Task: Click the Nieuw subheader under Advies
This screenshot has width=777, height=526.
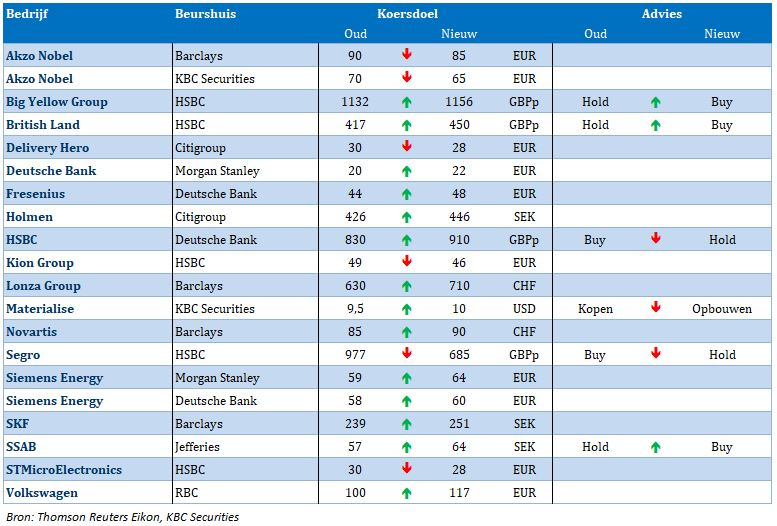Action: pos(722,34)
